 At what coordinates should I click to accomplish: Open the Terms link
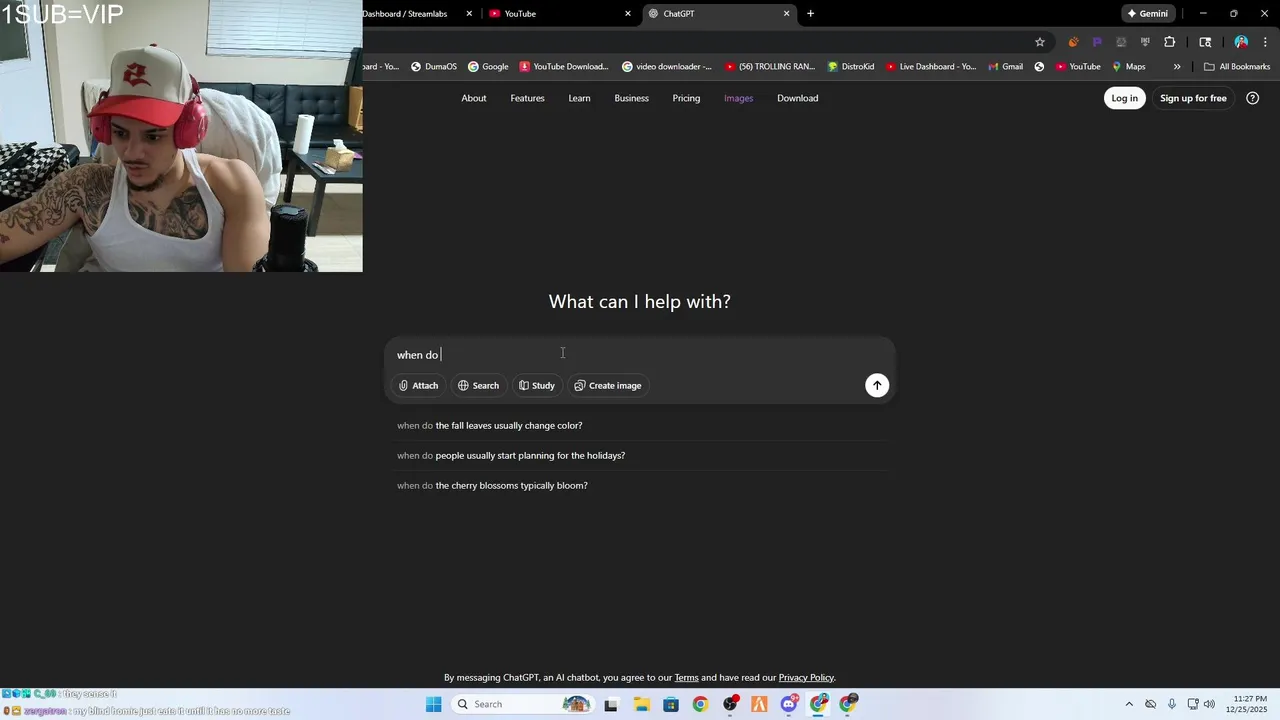click(686, 678)
